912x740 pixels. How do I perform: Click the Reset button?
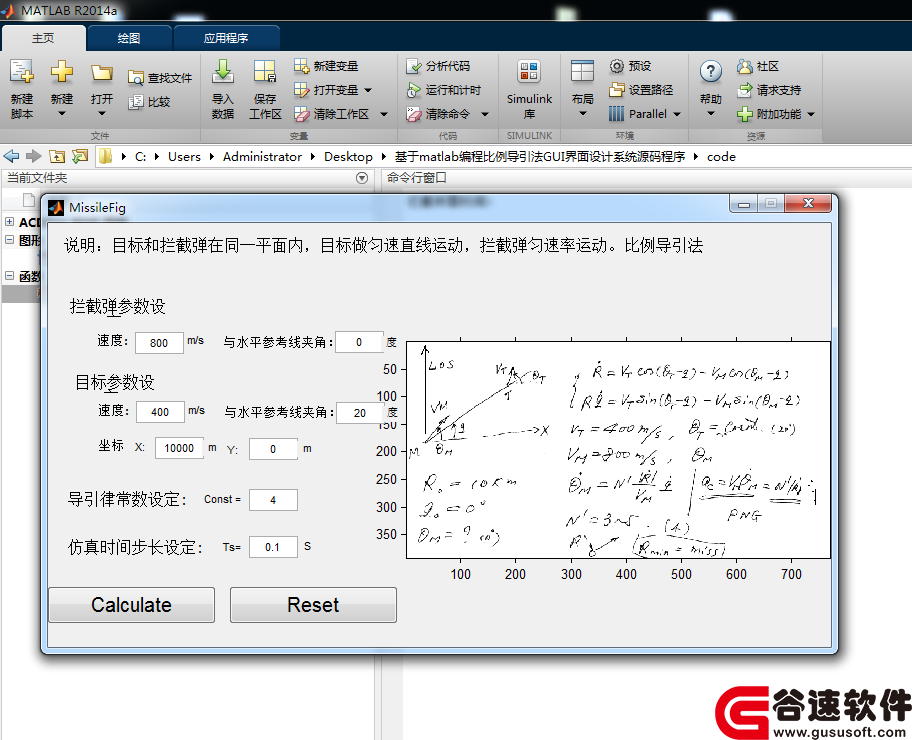click(314, 605)
